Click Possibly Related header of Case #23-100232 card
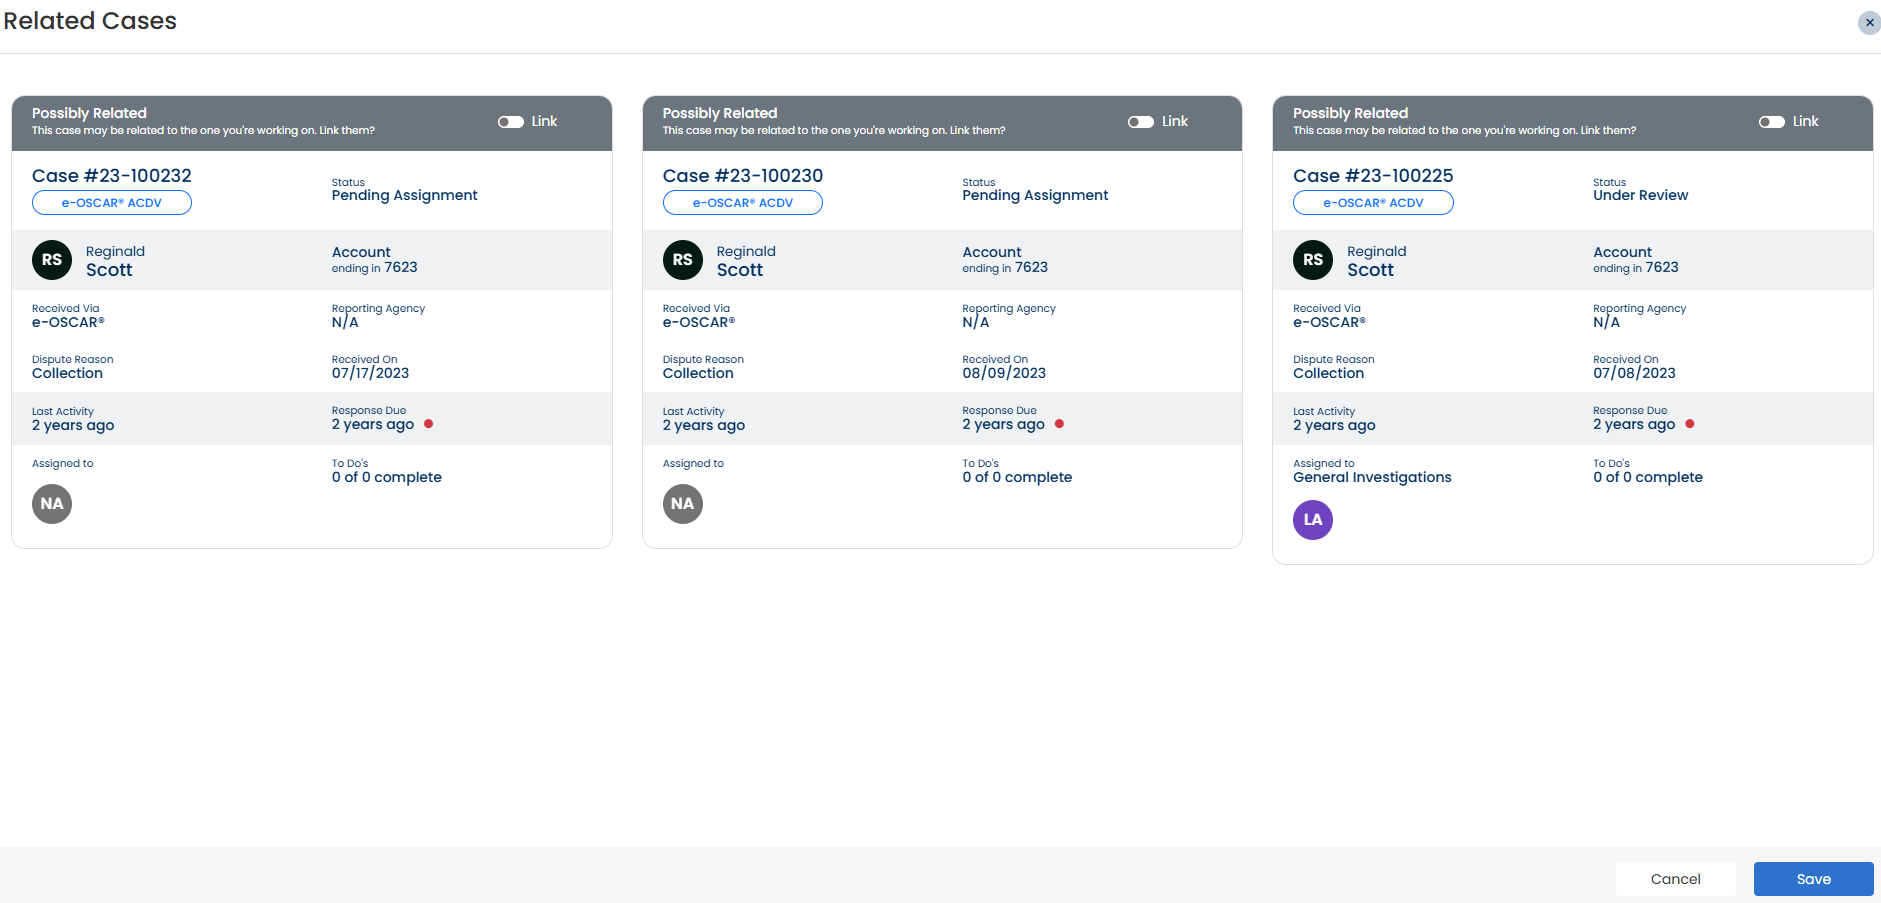1881x903 pixels. coord(89,113)
